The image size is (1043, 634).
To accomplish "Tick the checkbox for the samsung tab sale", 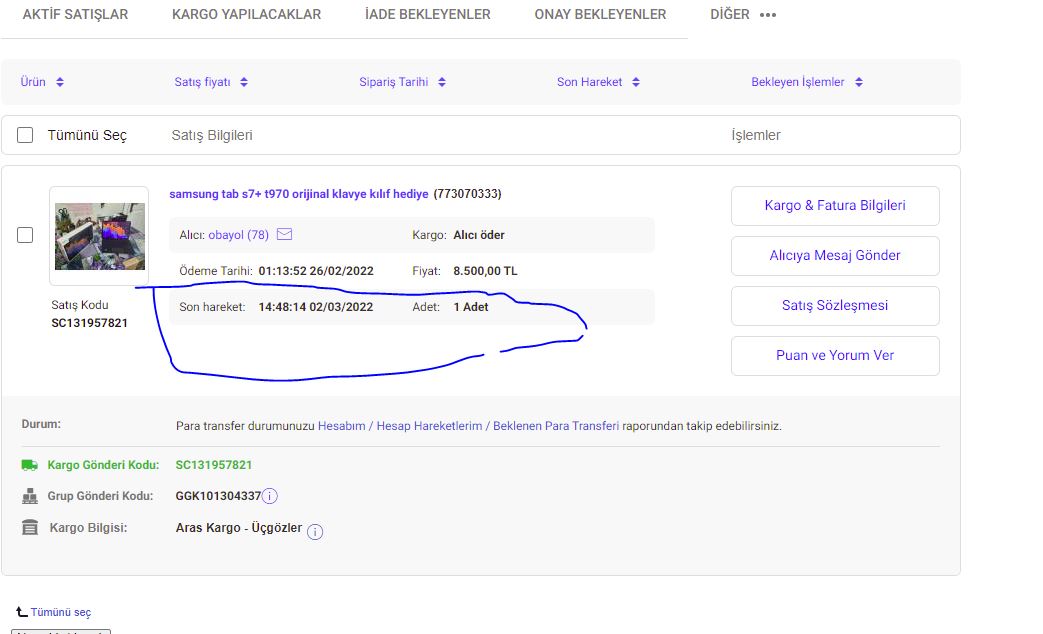I will pos(25,235).
